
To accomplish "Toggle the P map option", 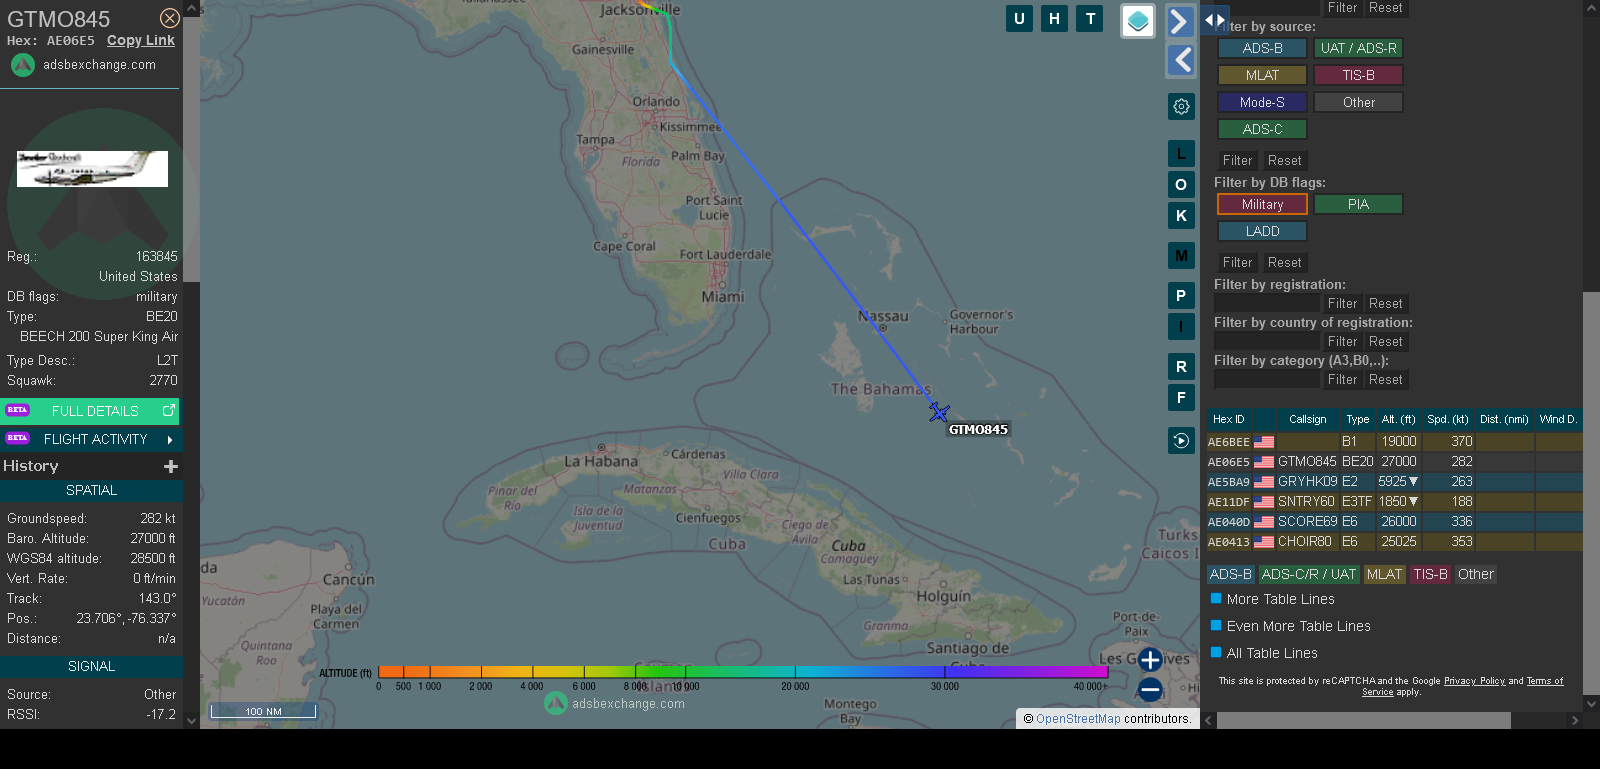I will (1181, 296).
